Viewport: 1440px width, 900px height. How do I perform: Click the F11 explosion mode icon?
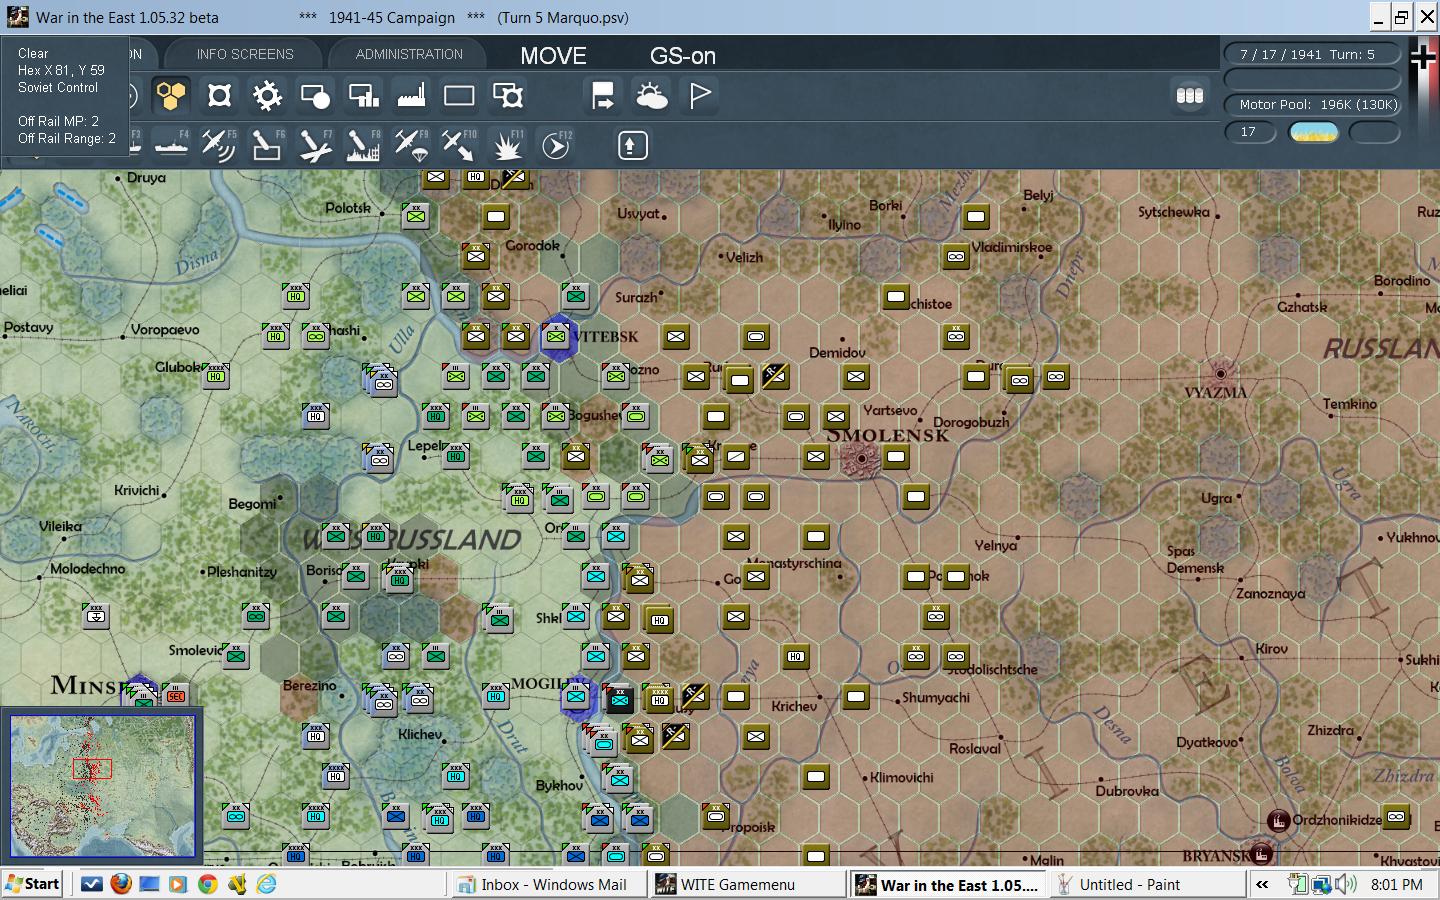(x=507, y=146)
